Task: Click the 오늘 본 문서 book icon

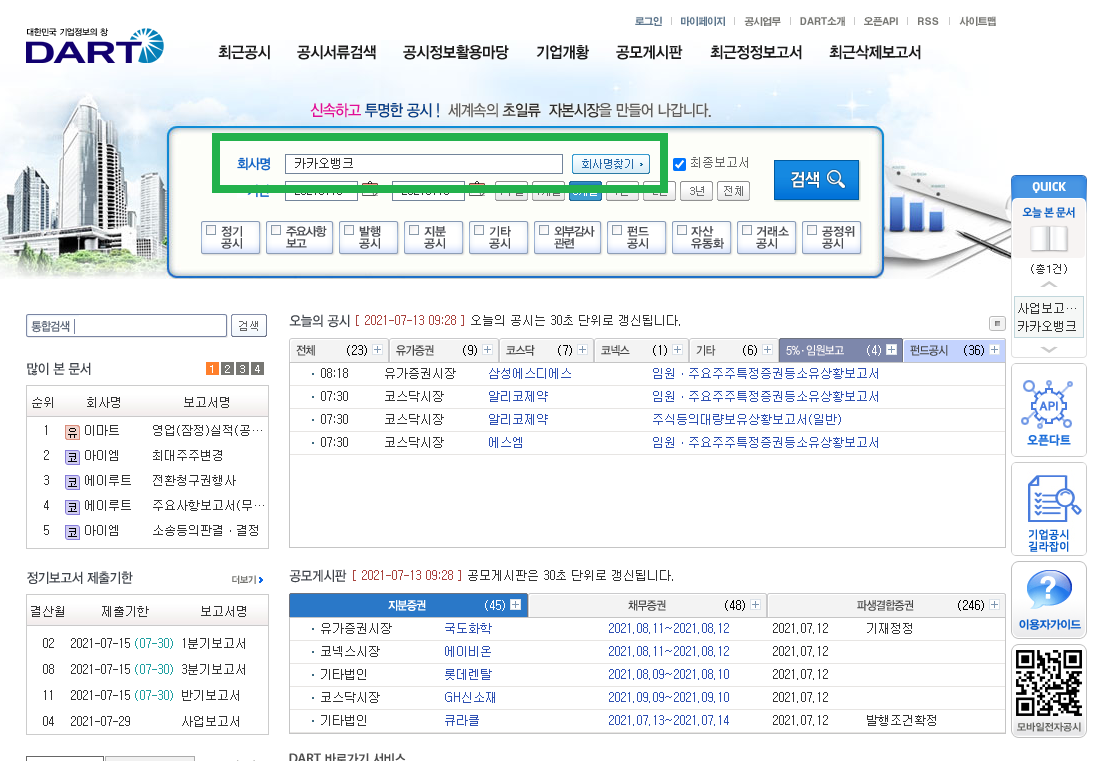Action: [x=1048, y=240]
